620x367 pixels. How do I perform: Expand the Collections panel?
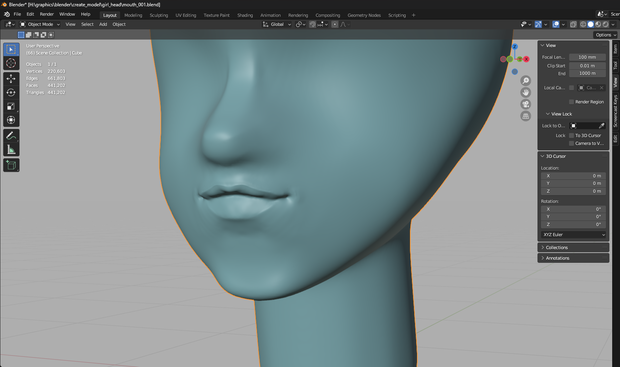click(x=543, y=248)
